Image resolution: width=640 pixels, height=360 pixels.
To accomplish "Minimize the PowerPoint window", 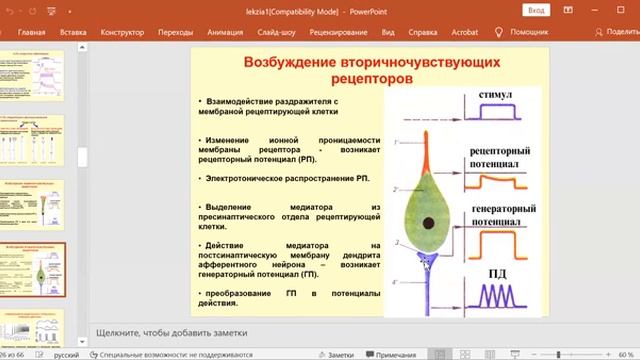I will tap(595, 10).
